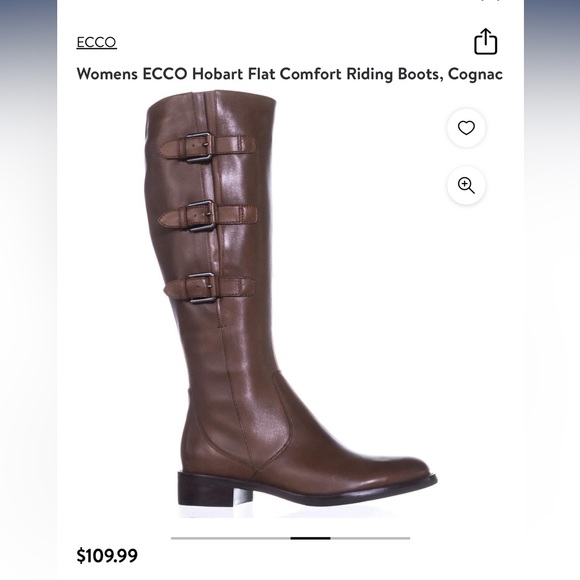
Task: Click the boot's dark heel
Action: (x=206, y=490)
